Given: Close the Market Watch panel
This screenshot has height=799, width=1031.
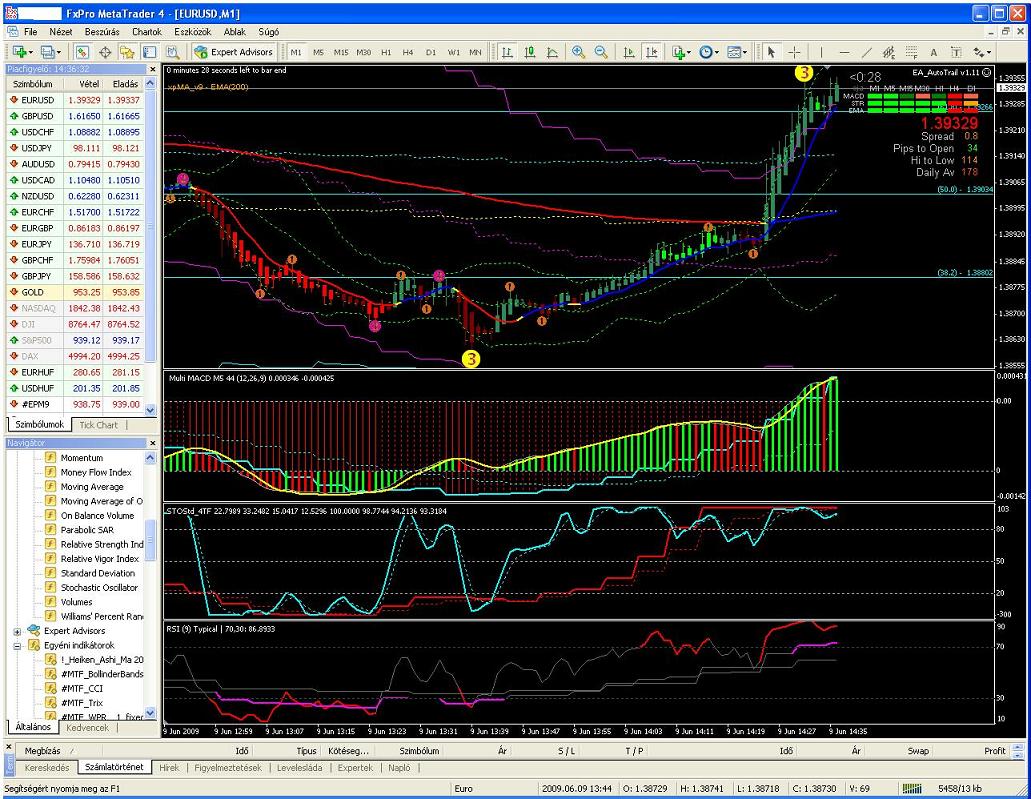Looking at the screenshot, I should click(x=153, y=68).
